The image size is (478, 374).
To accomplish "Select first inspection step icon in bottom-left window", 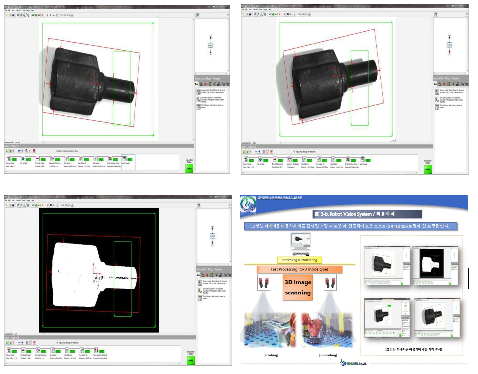I will point(9,350).
